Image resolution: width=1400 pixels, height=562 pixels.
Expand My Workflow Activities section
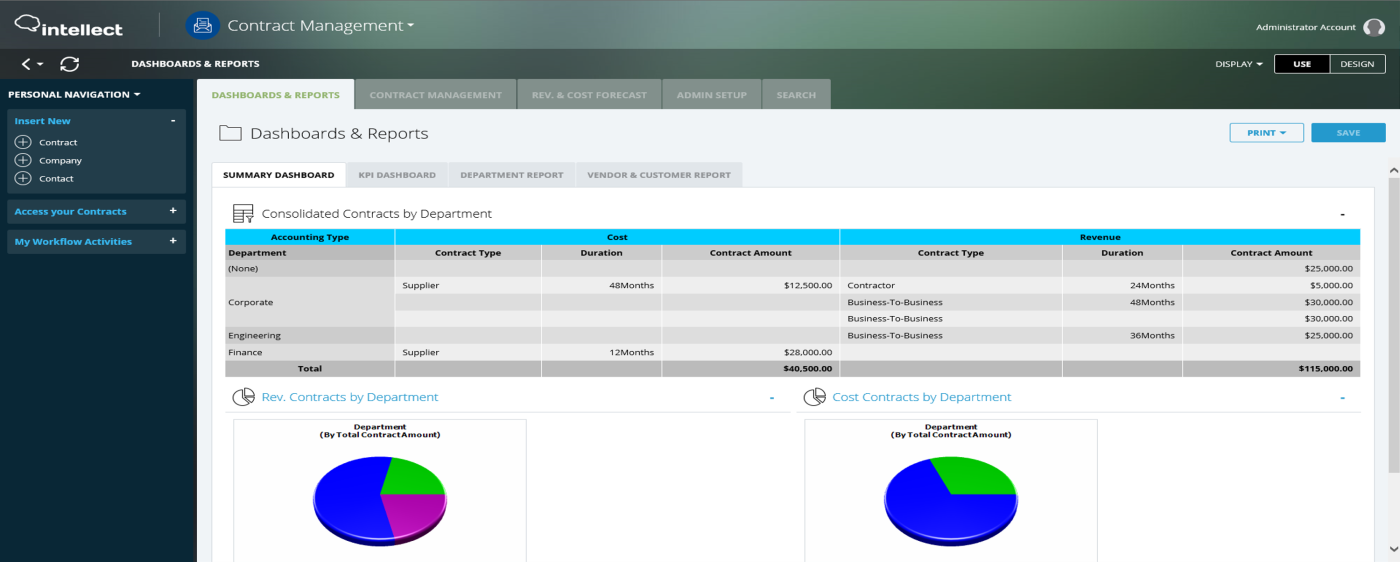coord(173,241)
